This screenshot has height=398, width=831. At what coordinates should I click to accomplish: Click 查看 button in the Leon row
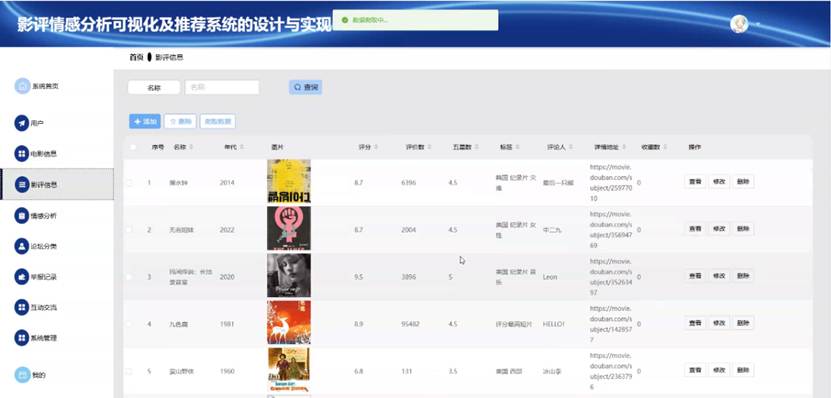point(695,276)
